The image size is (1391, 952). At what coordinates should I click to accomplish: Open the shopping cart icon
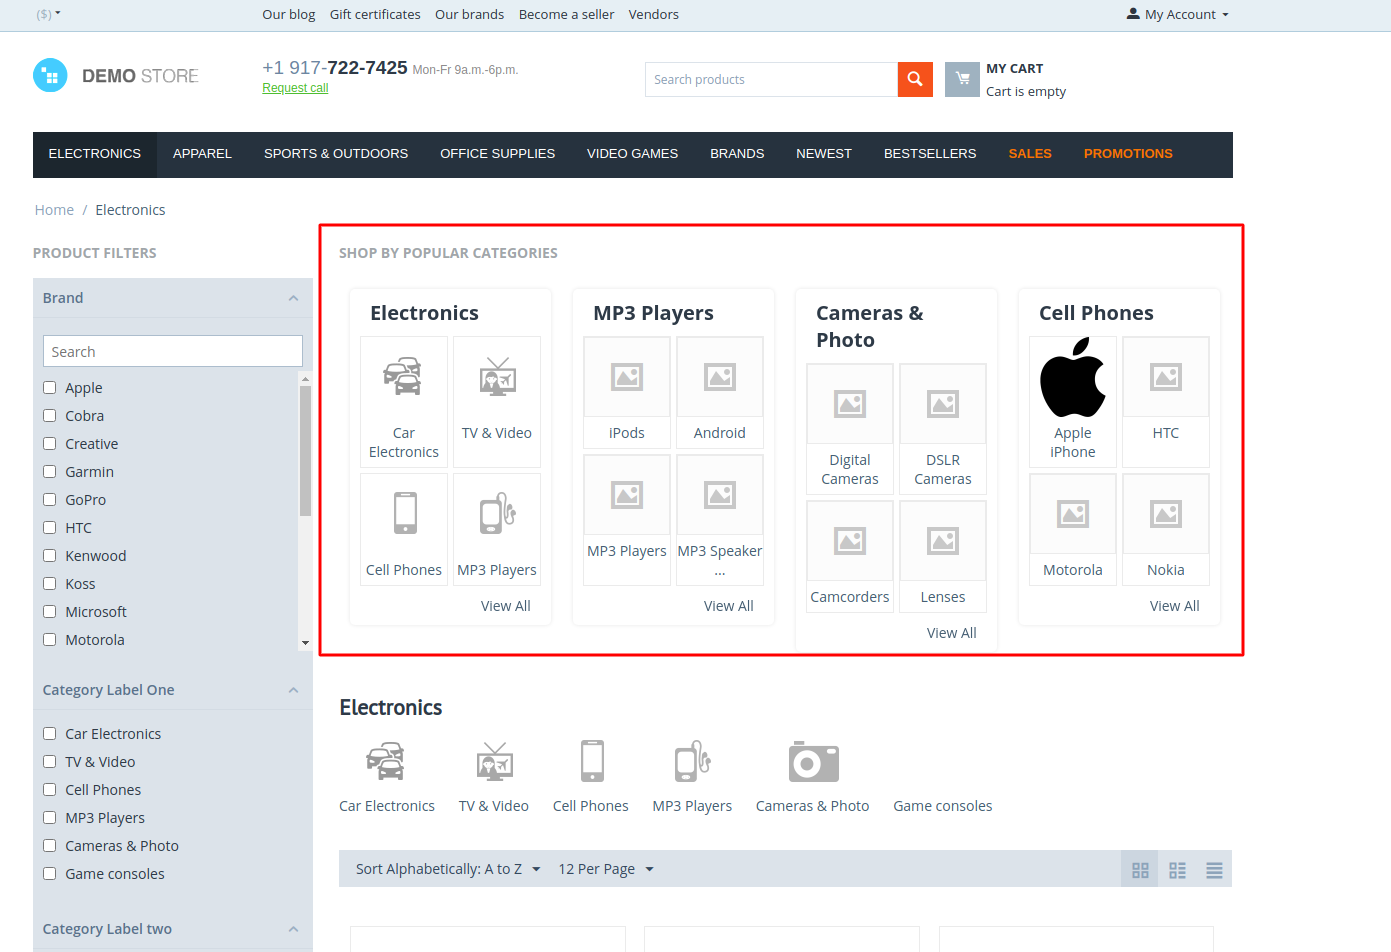[962, 79]
